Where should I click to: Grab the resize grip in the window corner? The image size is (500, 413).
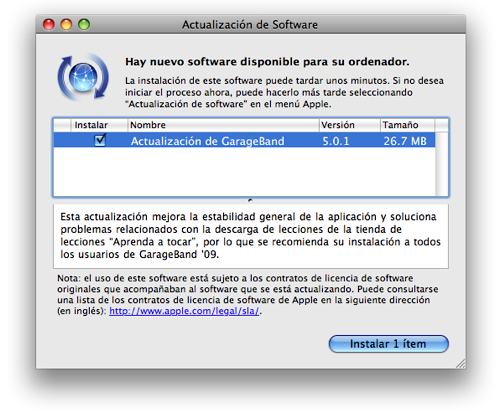pyautogui.click(x=461, y=363)
